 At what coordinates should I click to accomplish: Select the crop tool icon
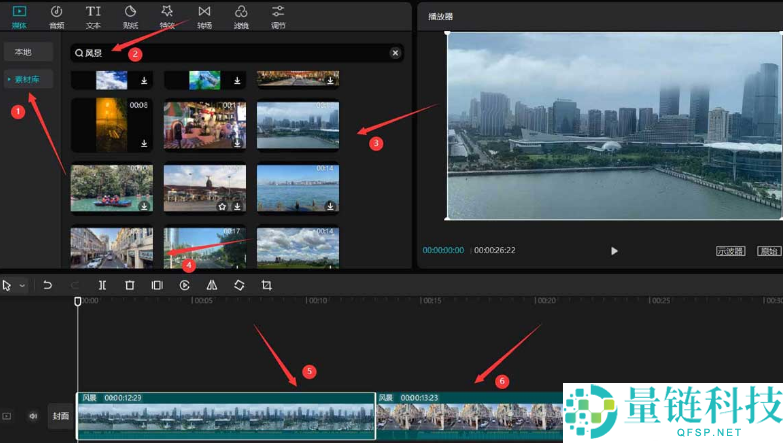point(267,285)
